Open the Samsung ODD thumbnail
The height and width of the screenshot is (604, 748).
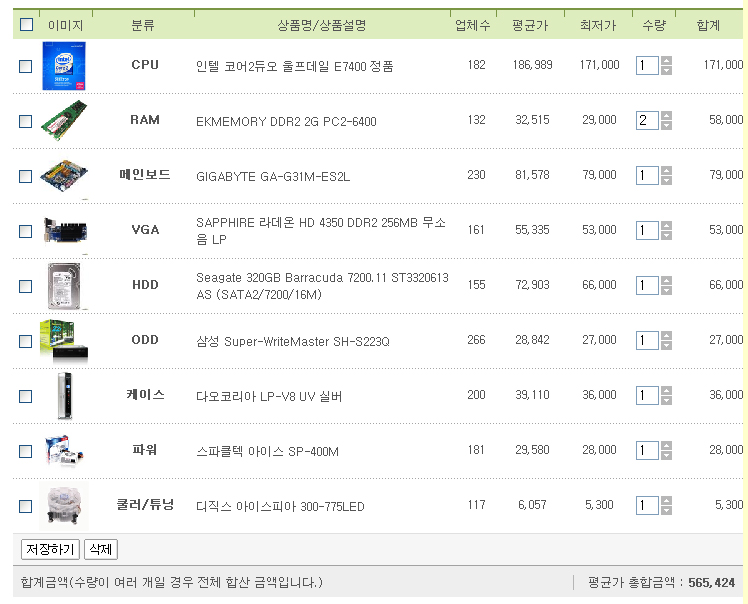(64, 341)
